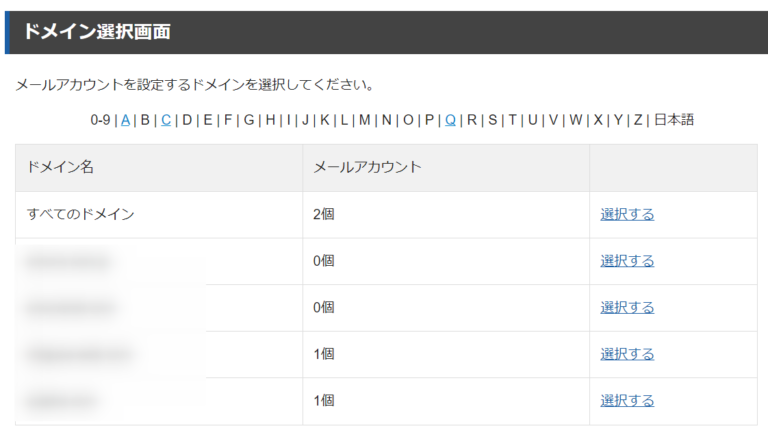Viewport: 768px width, 435px height.
Task: Click 選択する for first domain with 0個 accounts
Action: click(627, 261)
